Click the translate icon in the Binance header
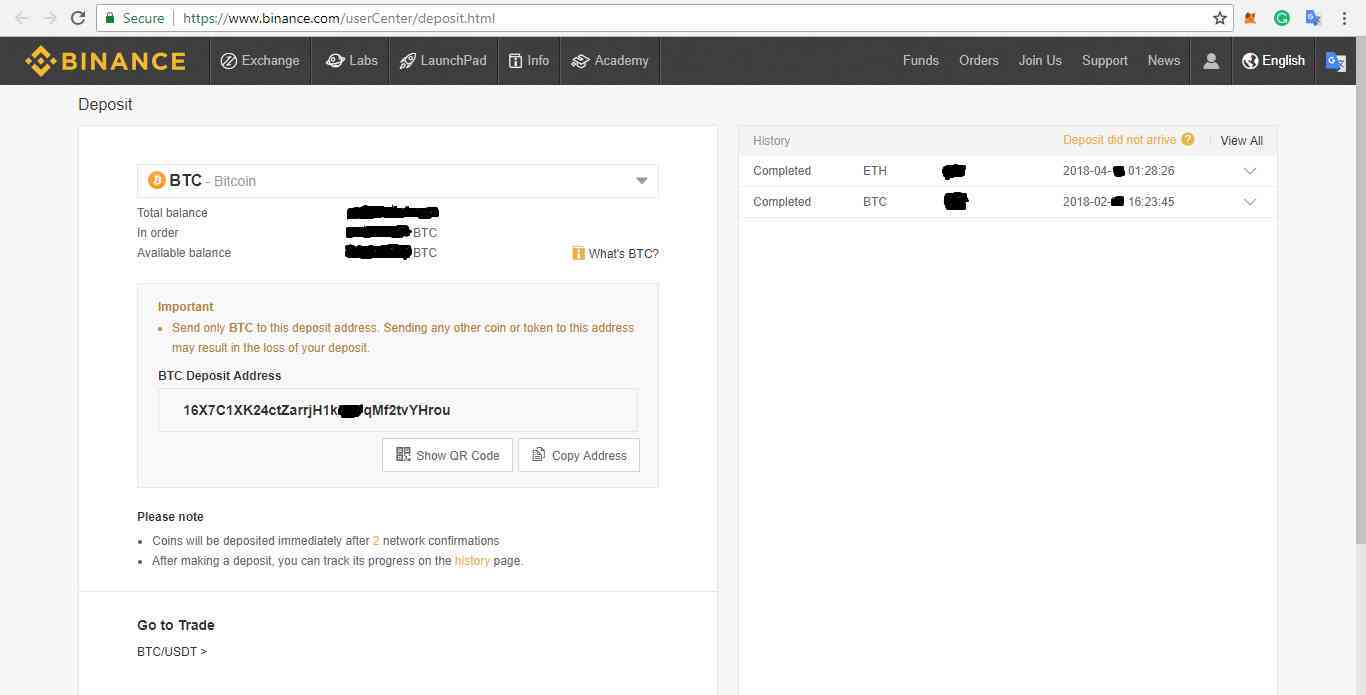This screenshot has height=695, width=1366. click(1336, 61)
